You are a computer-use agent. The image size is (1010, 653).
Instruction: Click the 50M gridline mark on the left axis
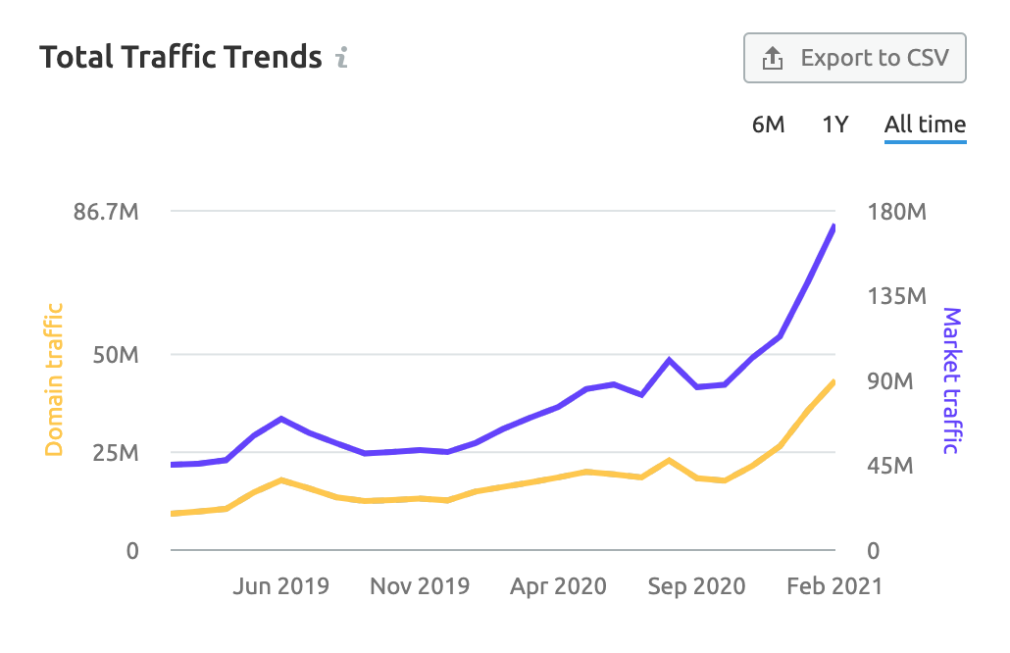pyautogui.click(x=114, y=354)
